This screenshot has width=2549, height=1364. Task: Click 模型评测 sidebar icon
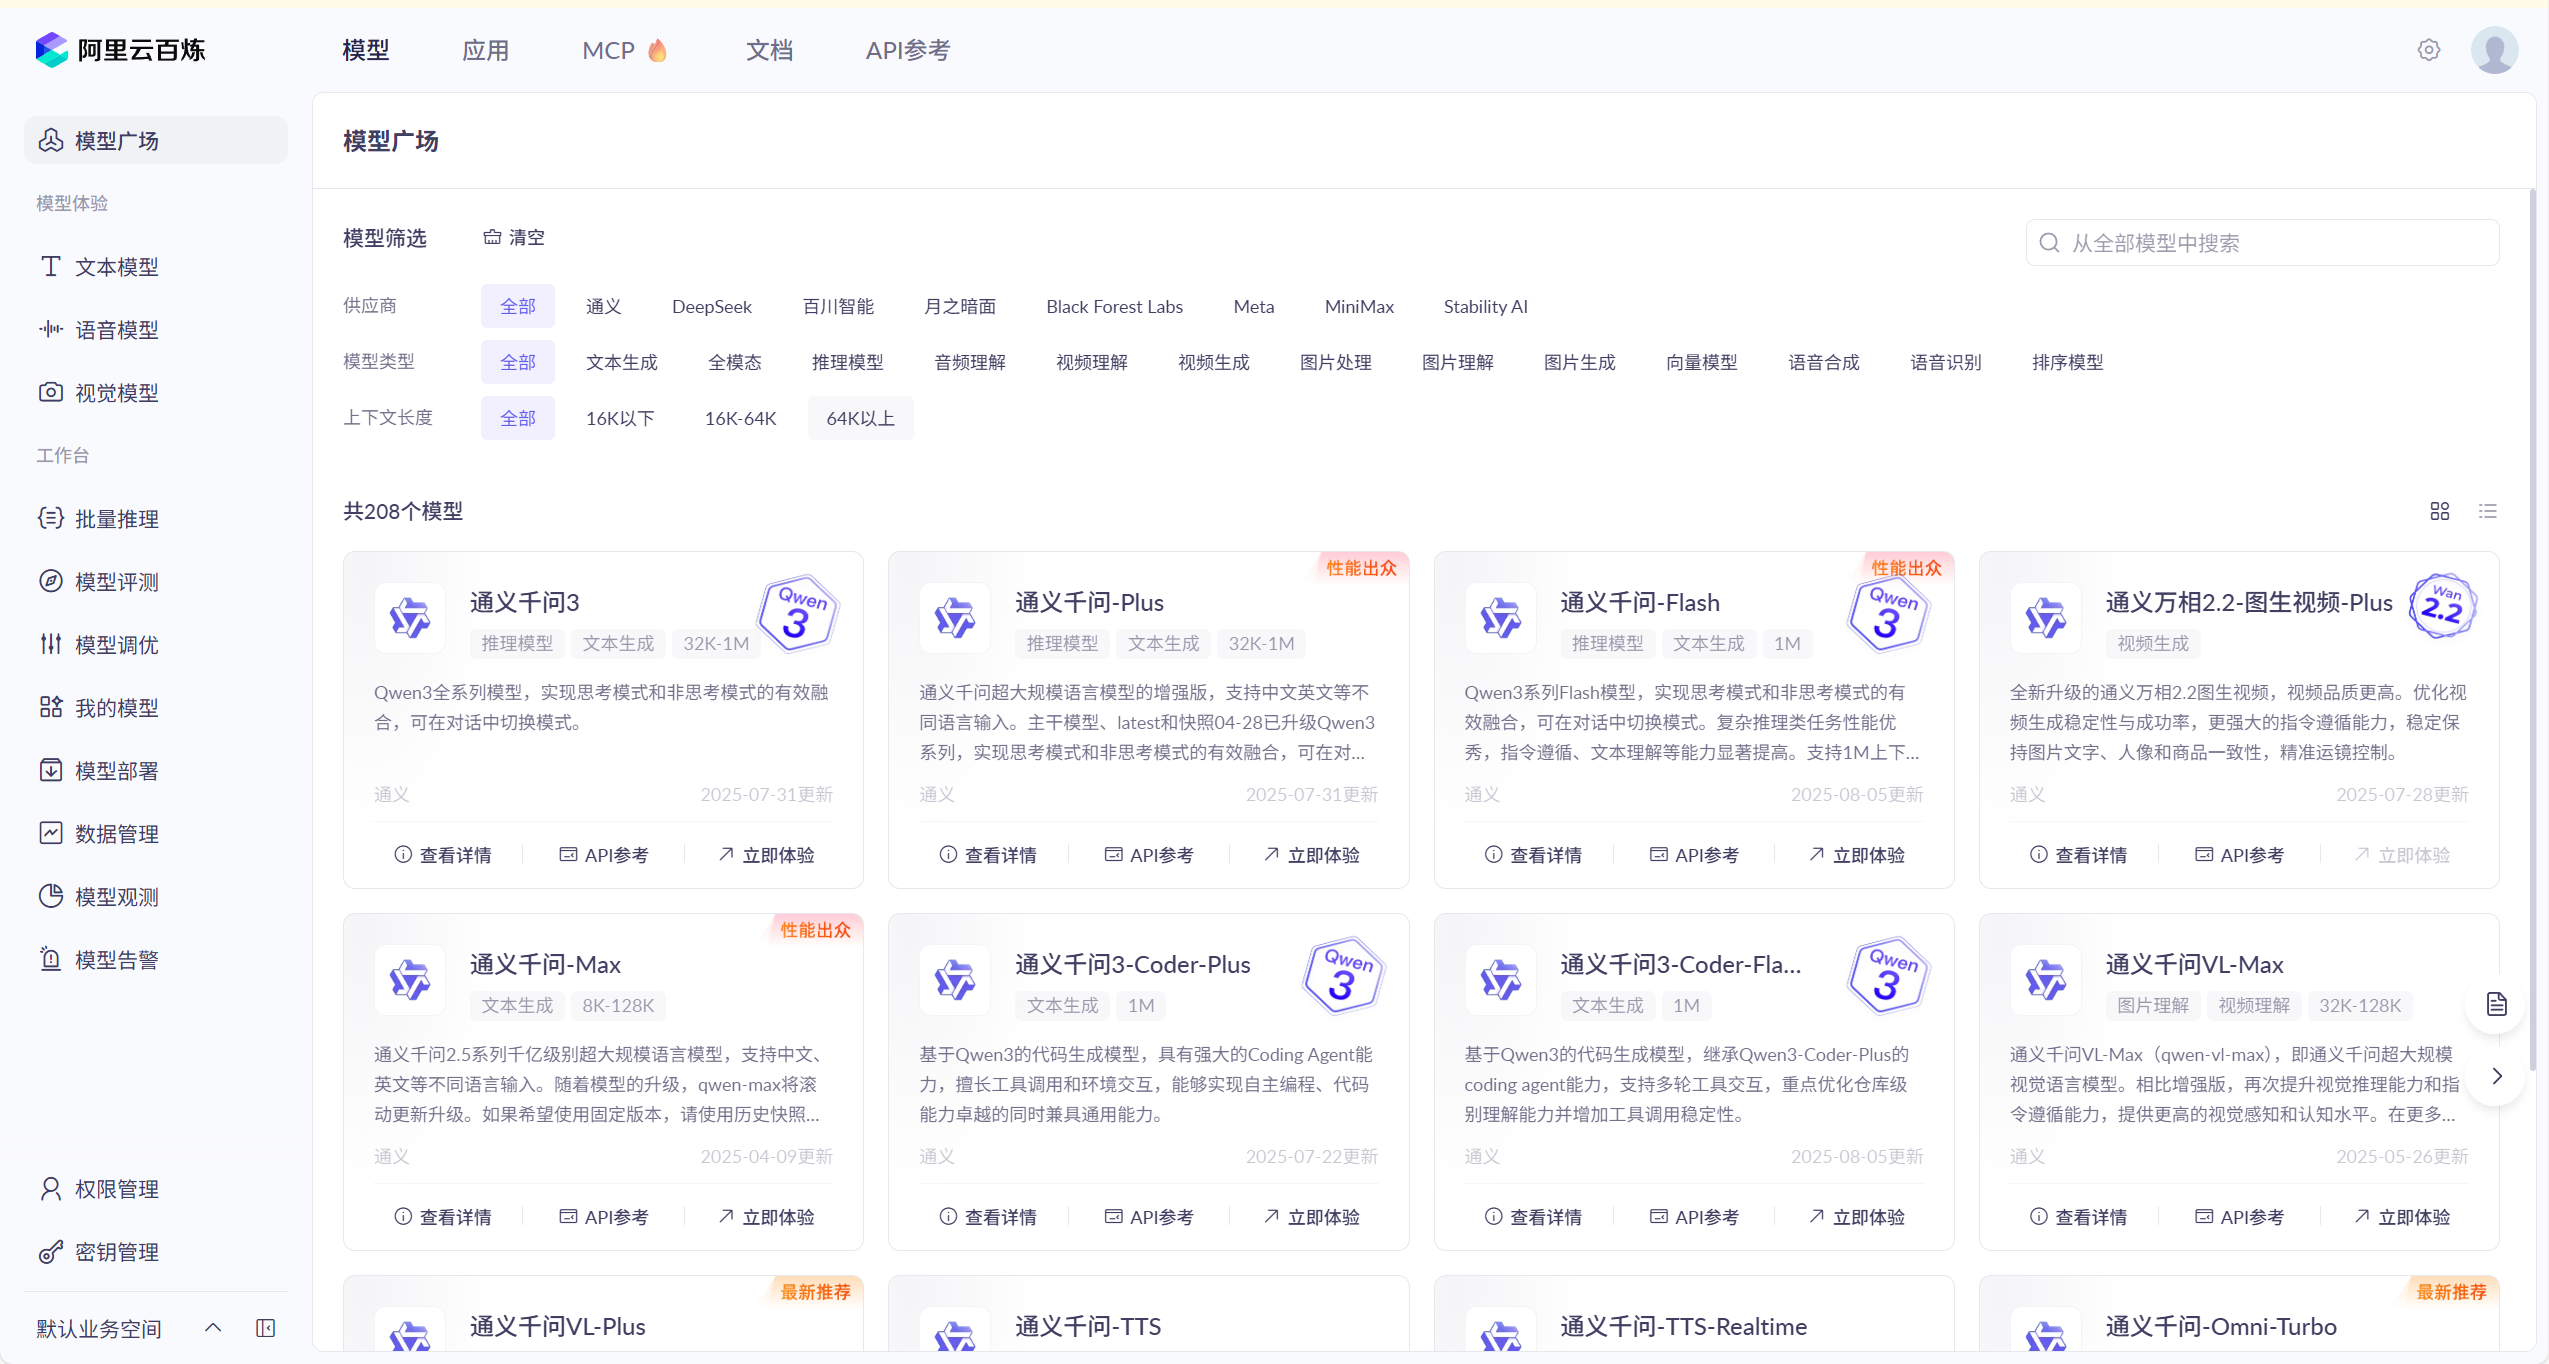(50, 581)
